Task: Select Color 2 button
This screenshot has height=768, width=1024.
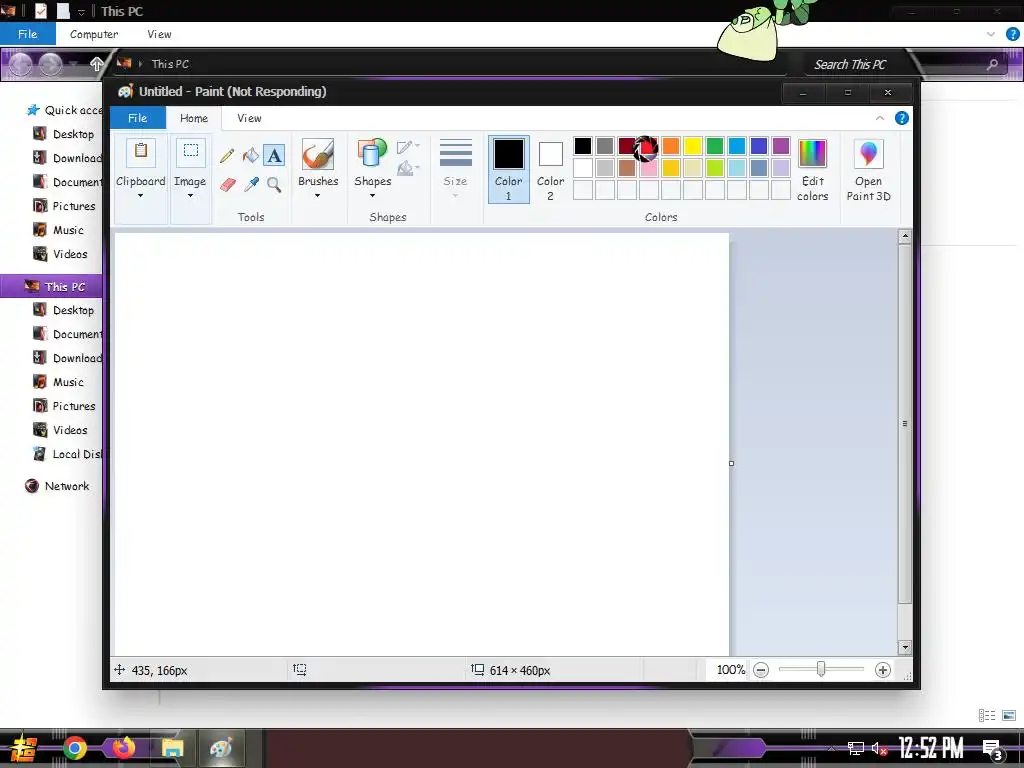Action: point(551,170)
